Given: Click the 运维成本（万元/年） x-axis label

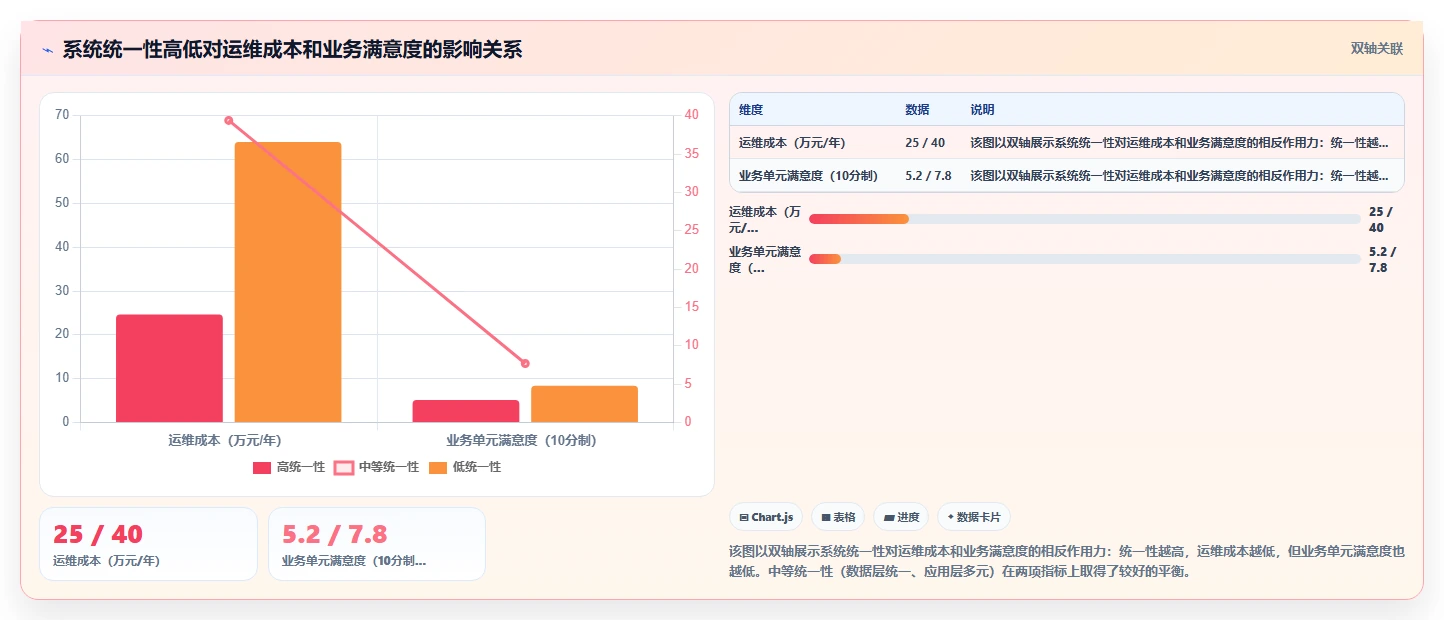Looking at the screenshot, I should (225, 440).
